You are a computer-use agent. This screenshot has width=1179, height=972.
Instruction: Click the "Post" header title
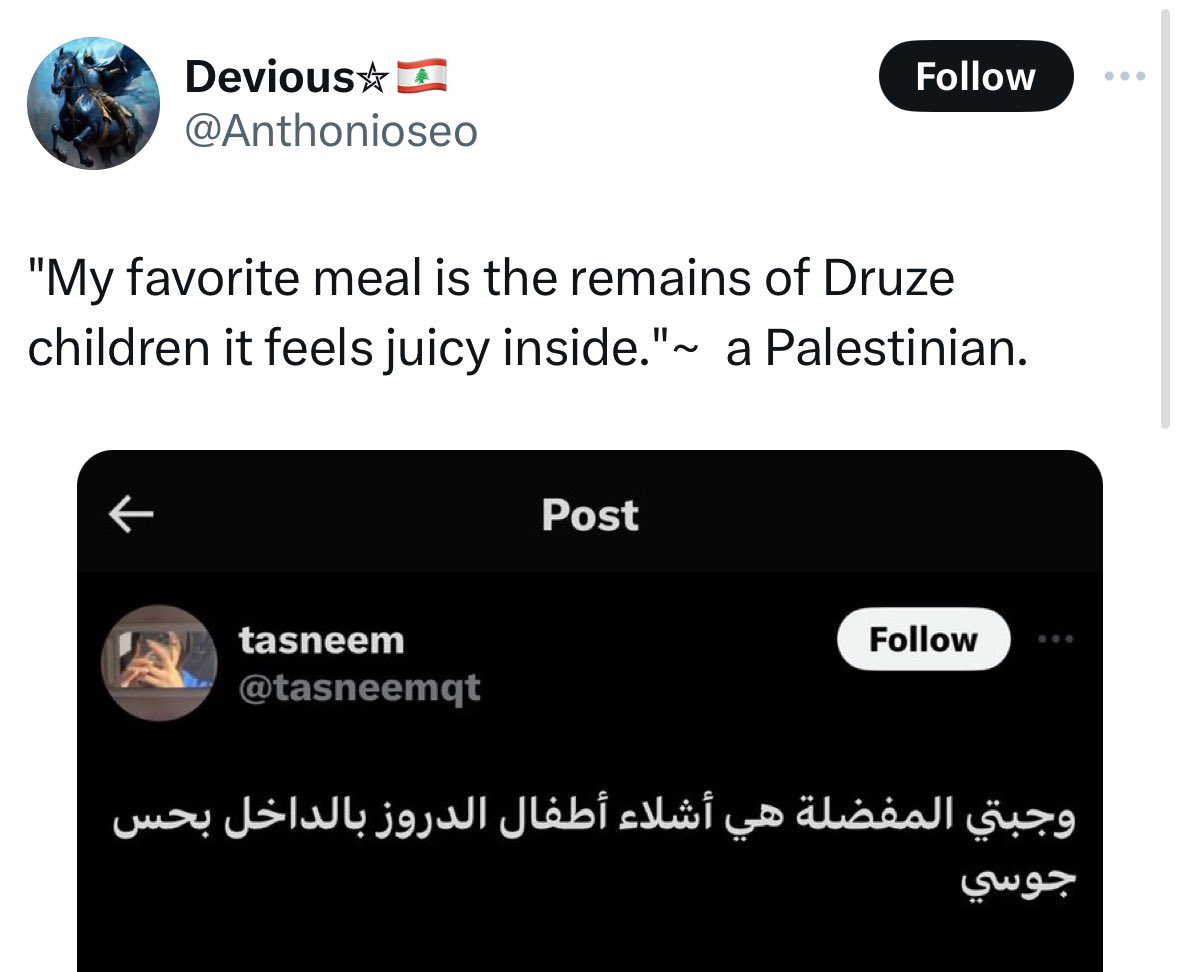pos(589,515)
